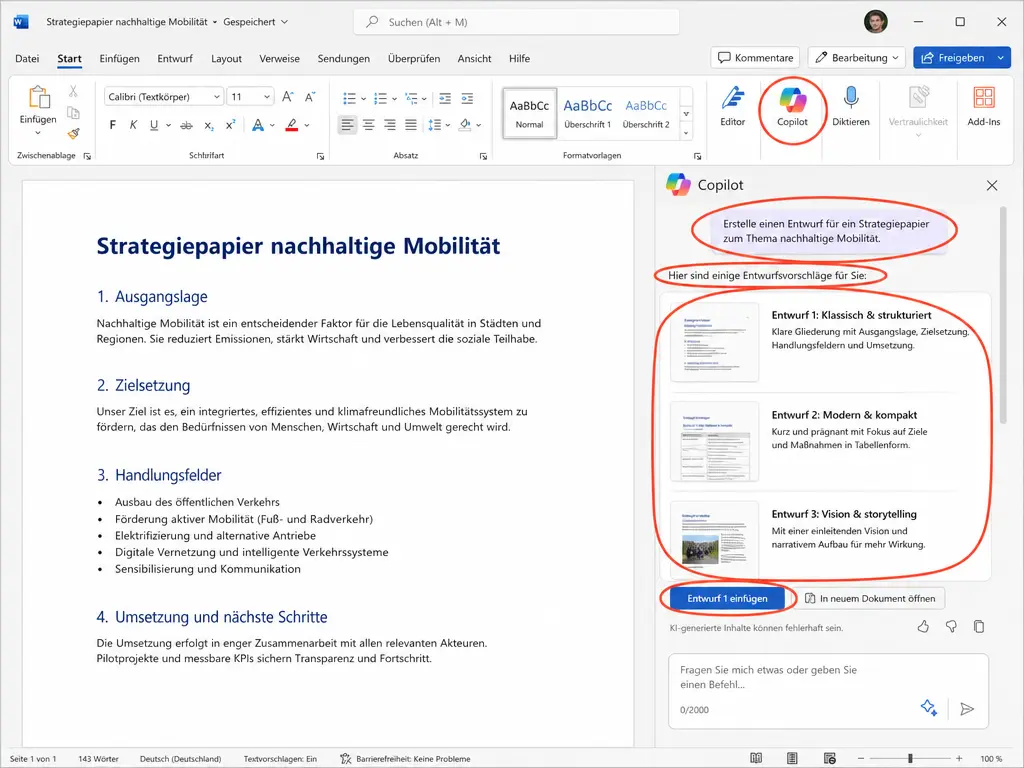Open the Editor tool
This screenshot has height=768, width=1024.
pos(732,107)
